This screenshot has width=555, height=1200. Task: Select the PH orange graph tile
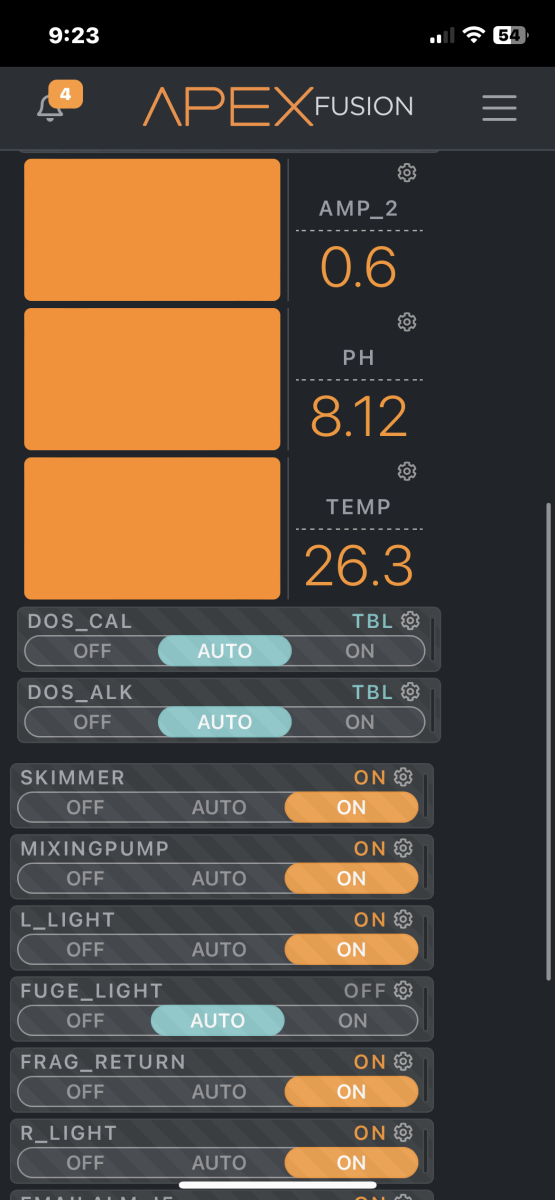[x=152, y=379]
